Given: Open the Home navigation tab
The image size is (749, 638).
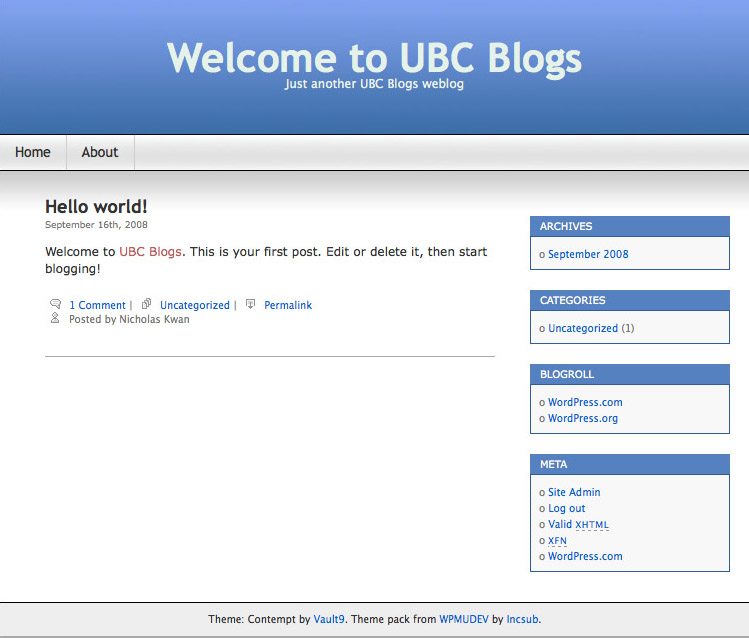Looking at the screenshot, I should point(32,152).
